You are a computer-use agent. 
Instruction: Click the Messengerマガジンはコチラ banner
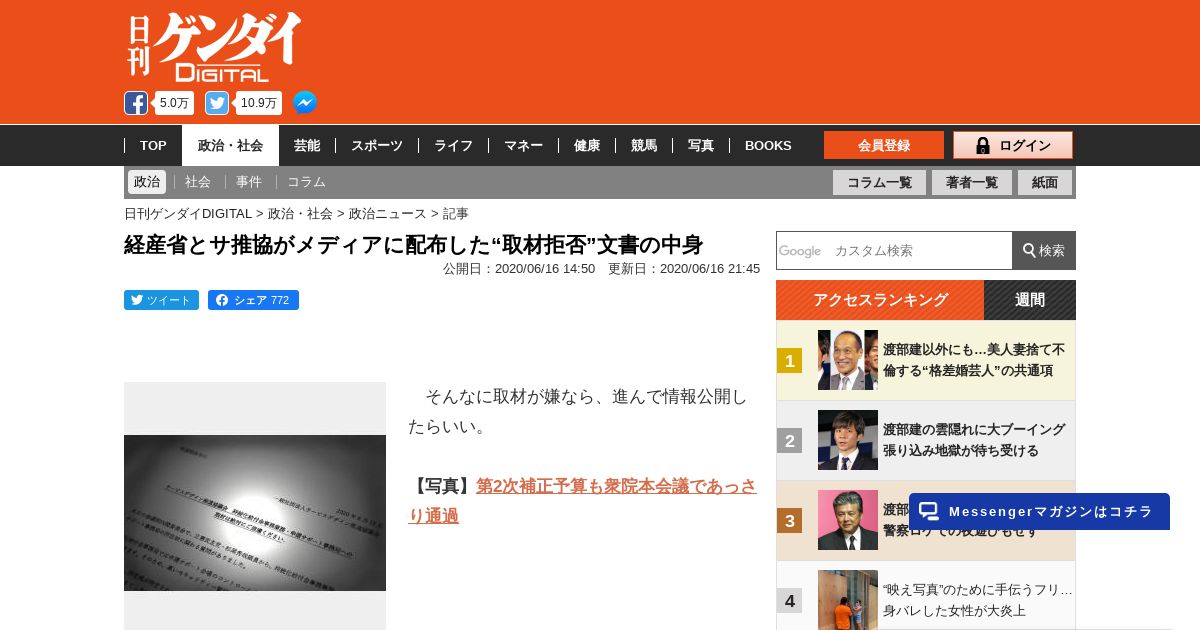pyautogui.click(x=1039, y=511)
